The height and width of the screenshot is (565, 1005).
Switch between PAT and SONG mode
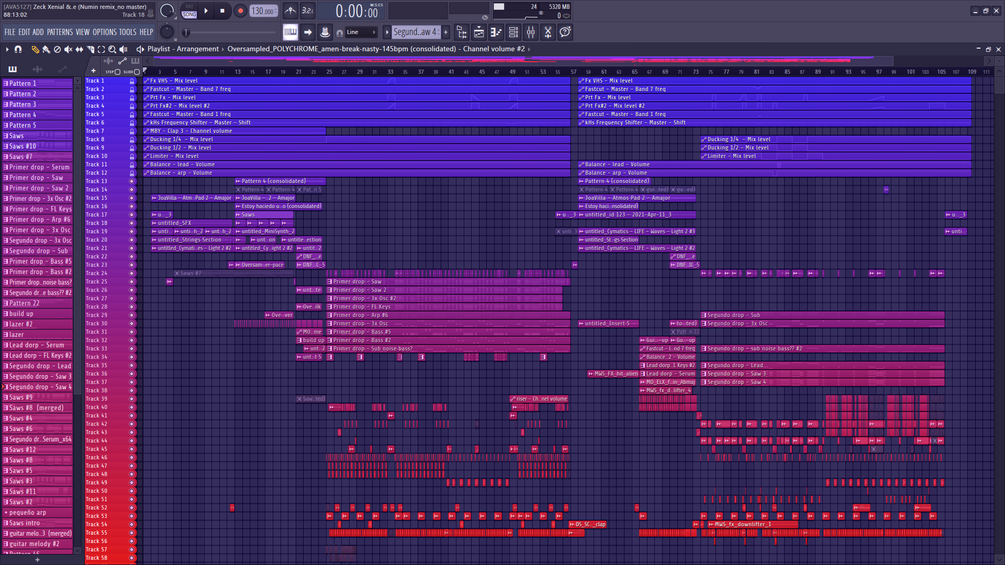click(x=189, y=11)
